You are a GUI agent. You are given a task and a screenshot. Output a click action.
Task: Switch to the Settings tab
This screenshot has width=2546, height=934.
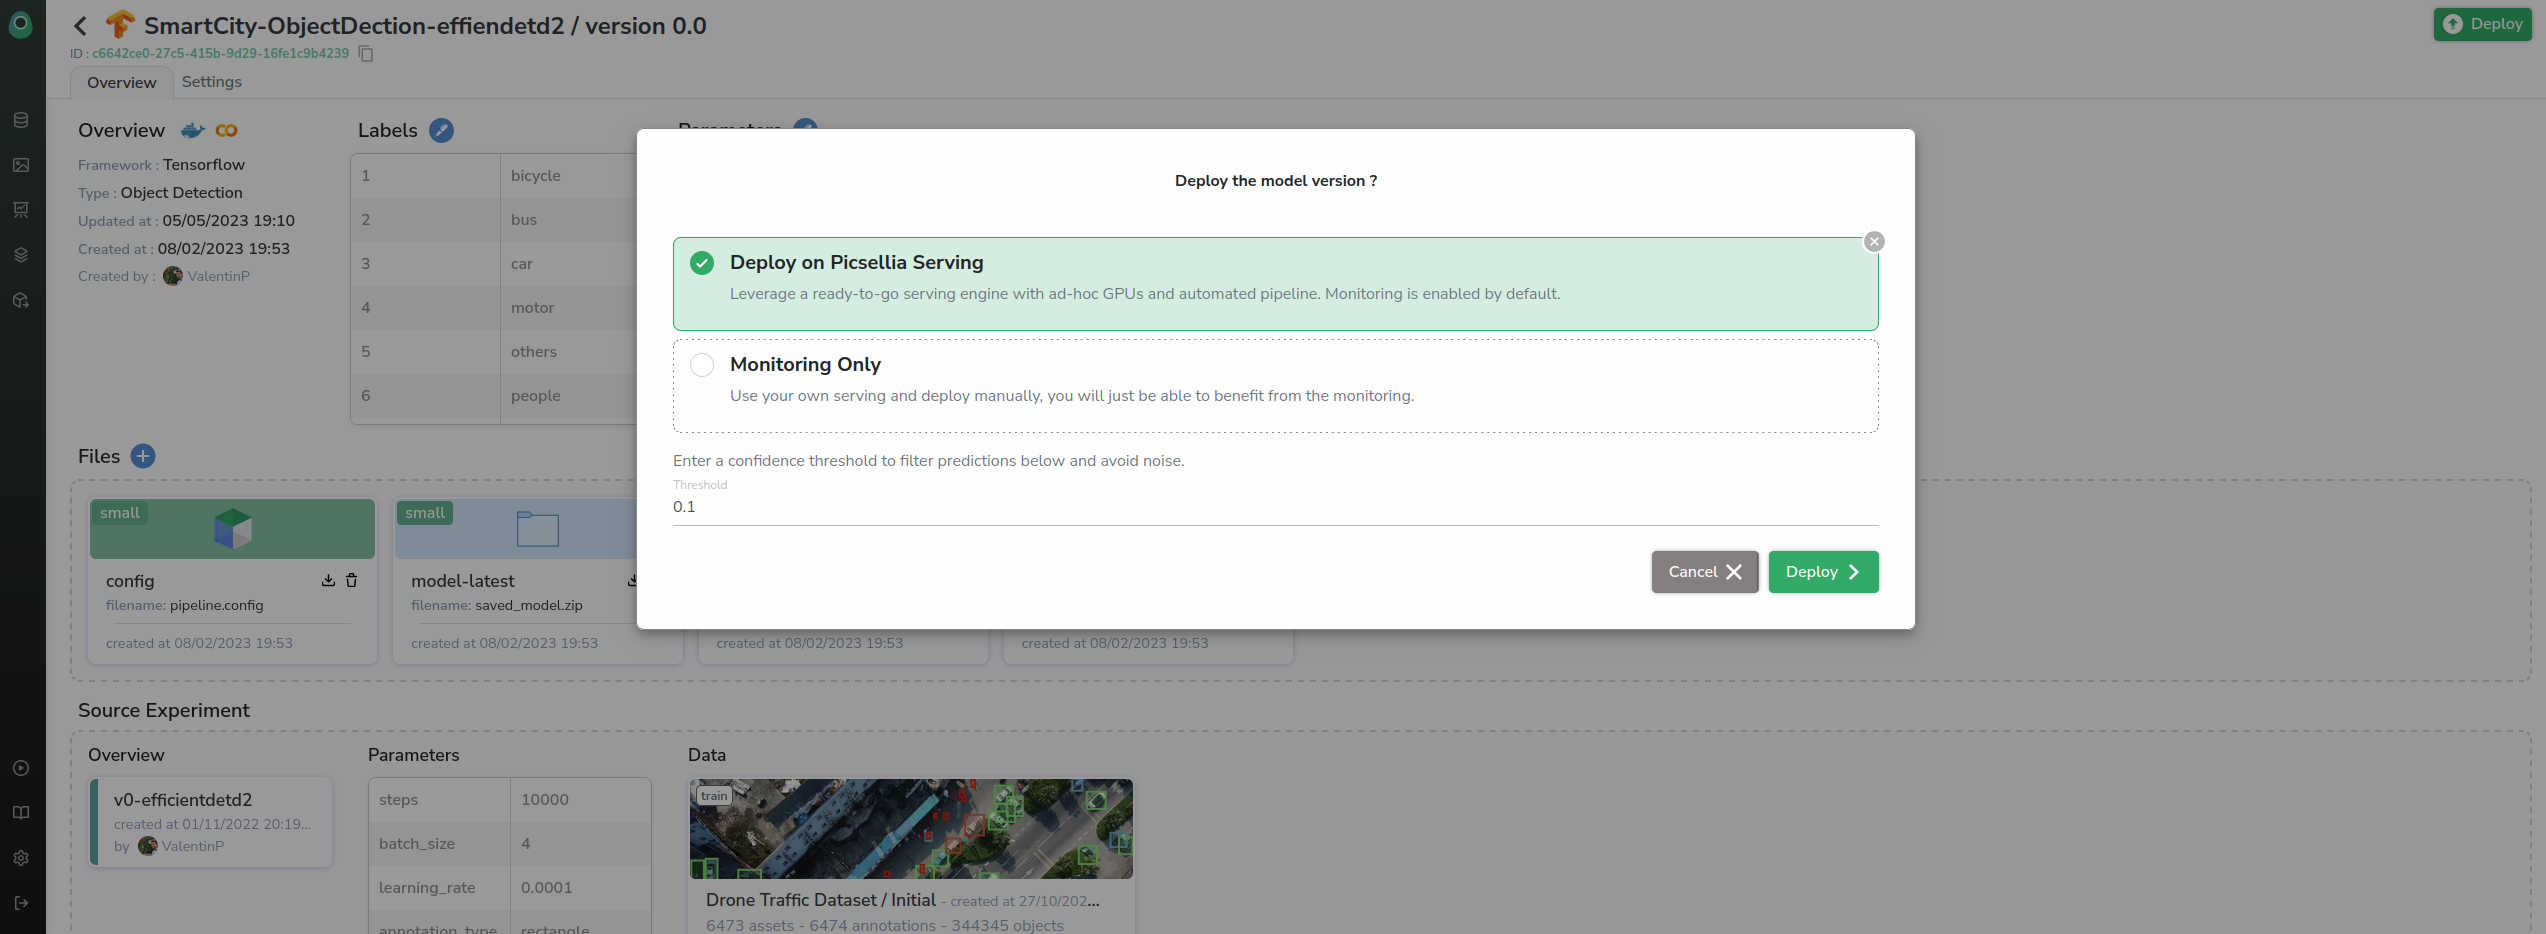point(212,82)
